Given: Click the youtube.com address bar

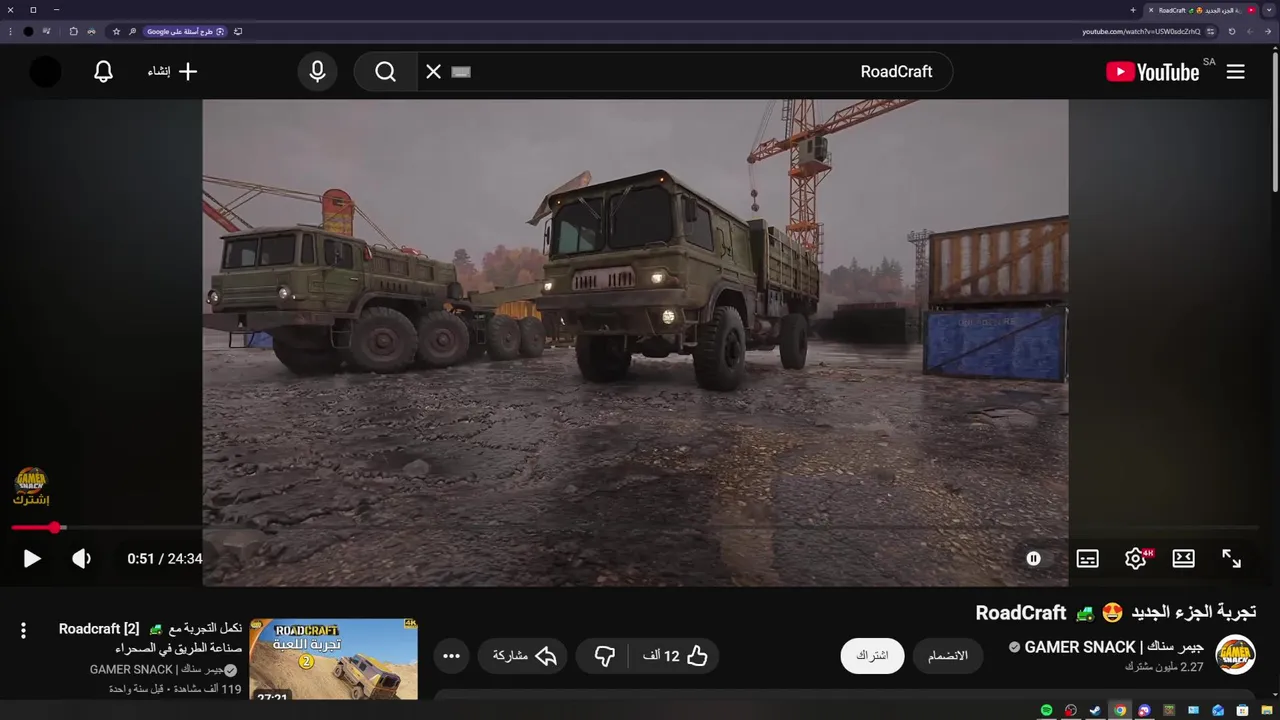Looking at the screenshot, I should (x=660, y=31).
